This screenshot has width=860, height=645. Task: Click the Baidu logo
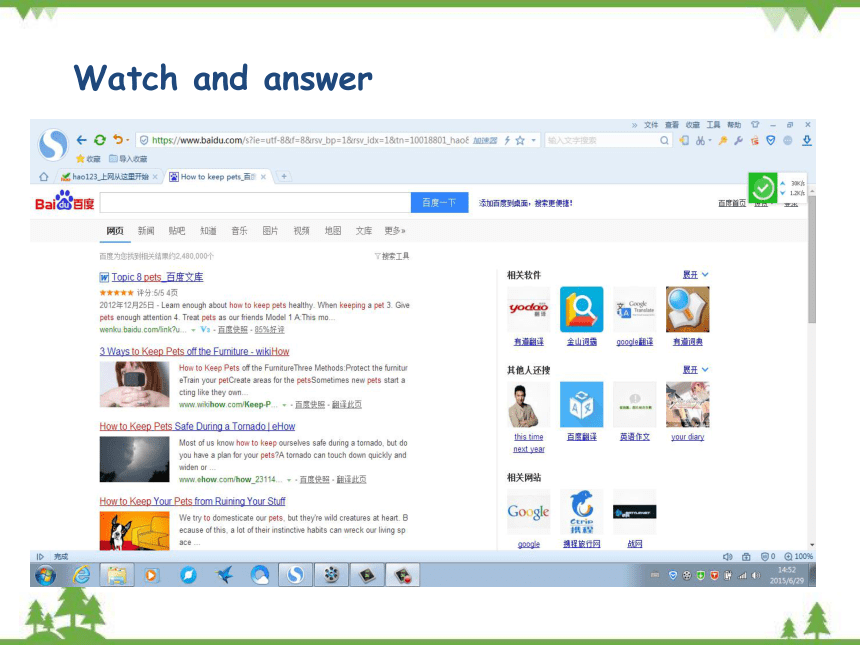point(65,201)
